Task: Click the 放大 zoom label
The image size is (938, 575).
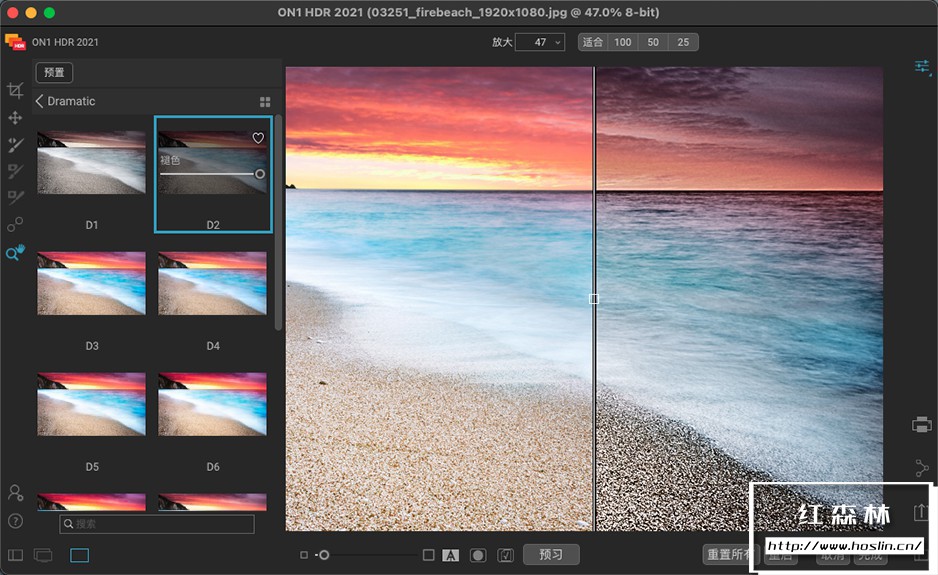Action: click(x=502, y=42)
